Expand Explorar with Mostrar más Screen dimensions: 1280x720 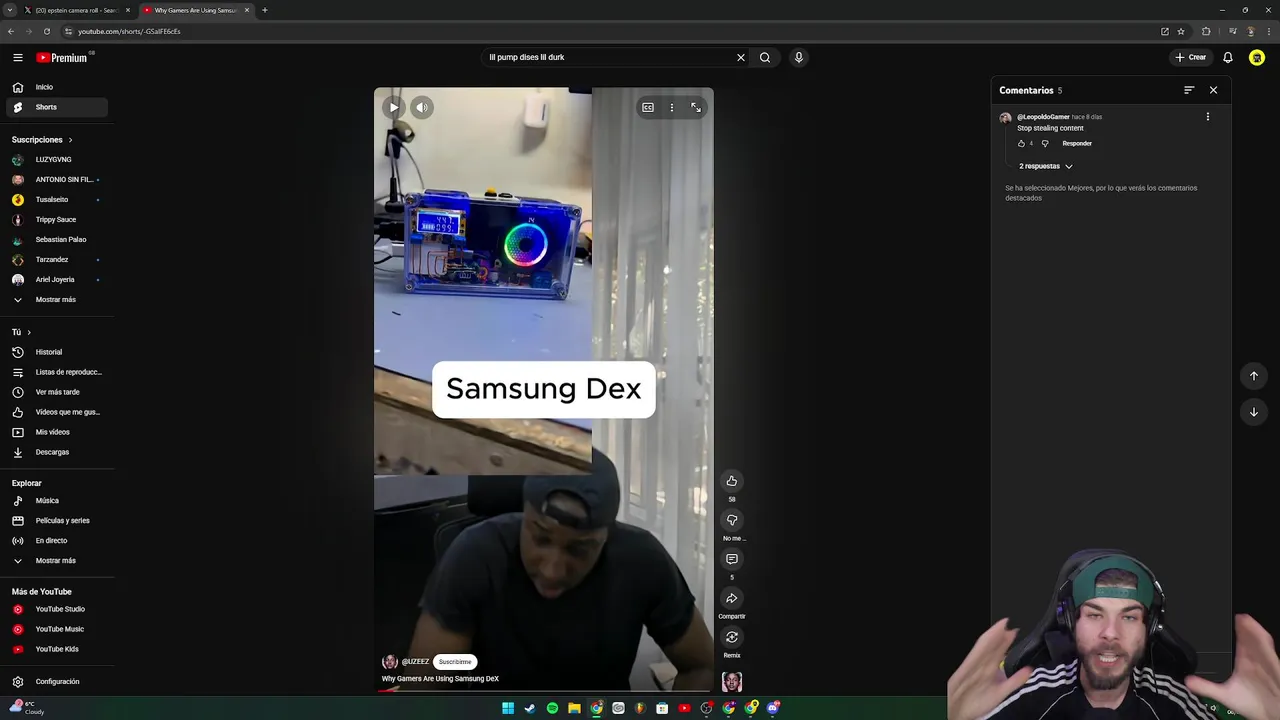pos(57,561)
